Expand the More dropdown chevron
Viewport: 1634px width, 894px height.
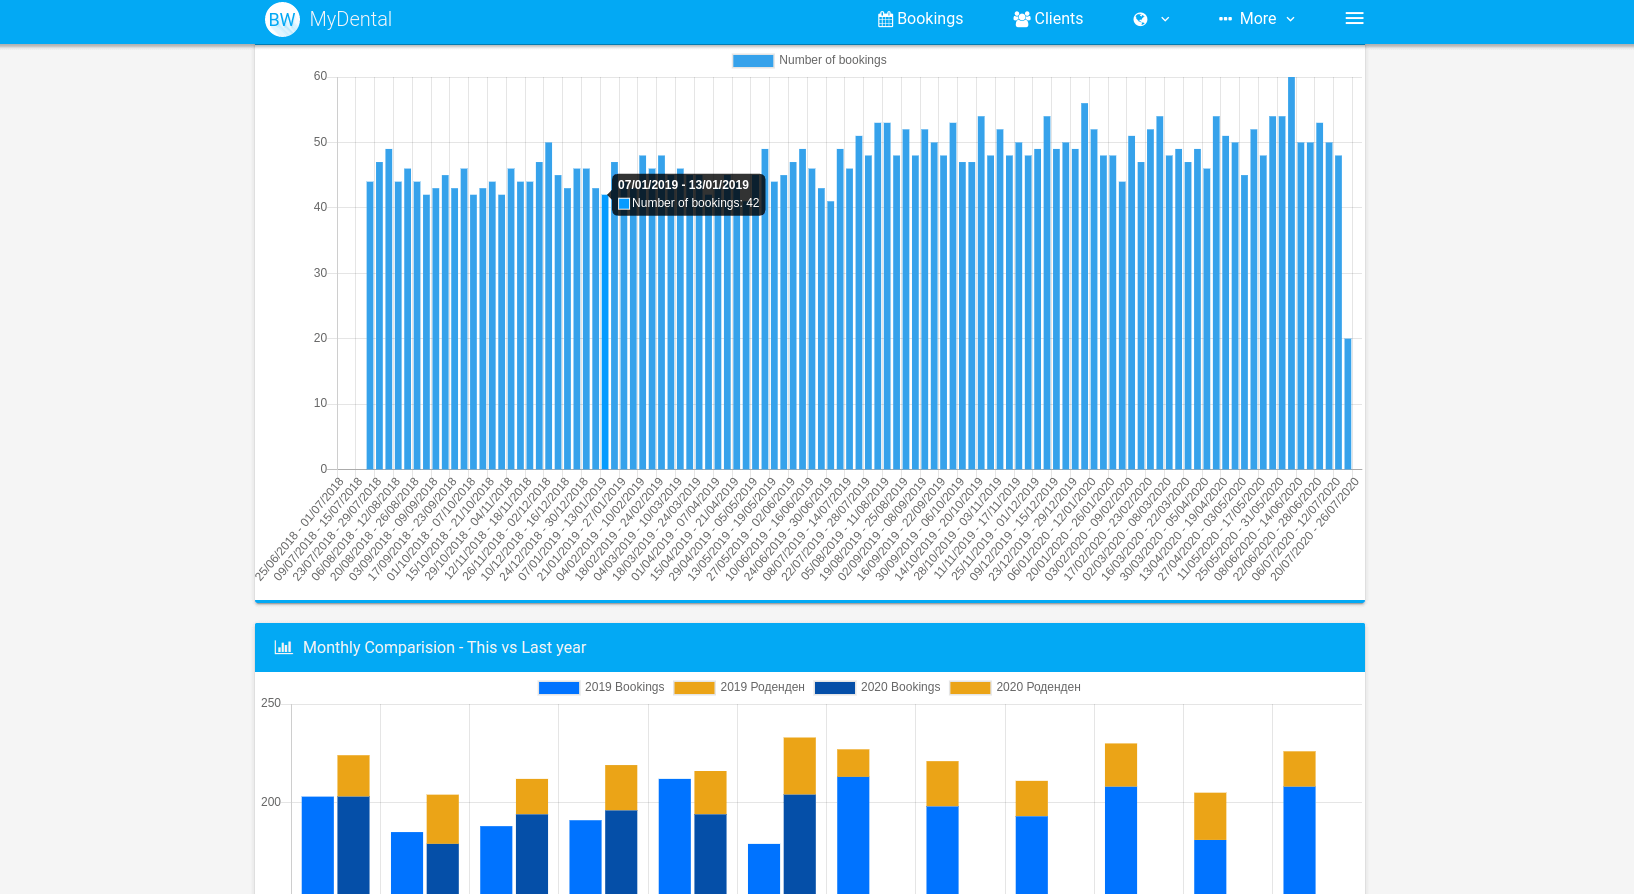(x=1290, y=19)
